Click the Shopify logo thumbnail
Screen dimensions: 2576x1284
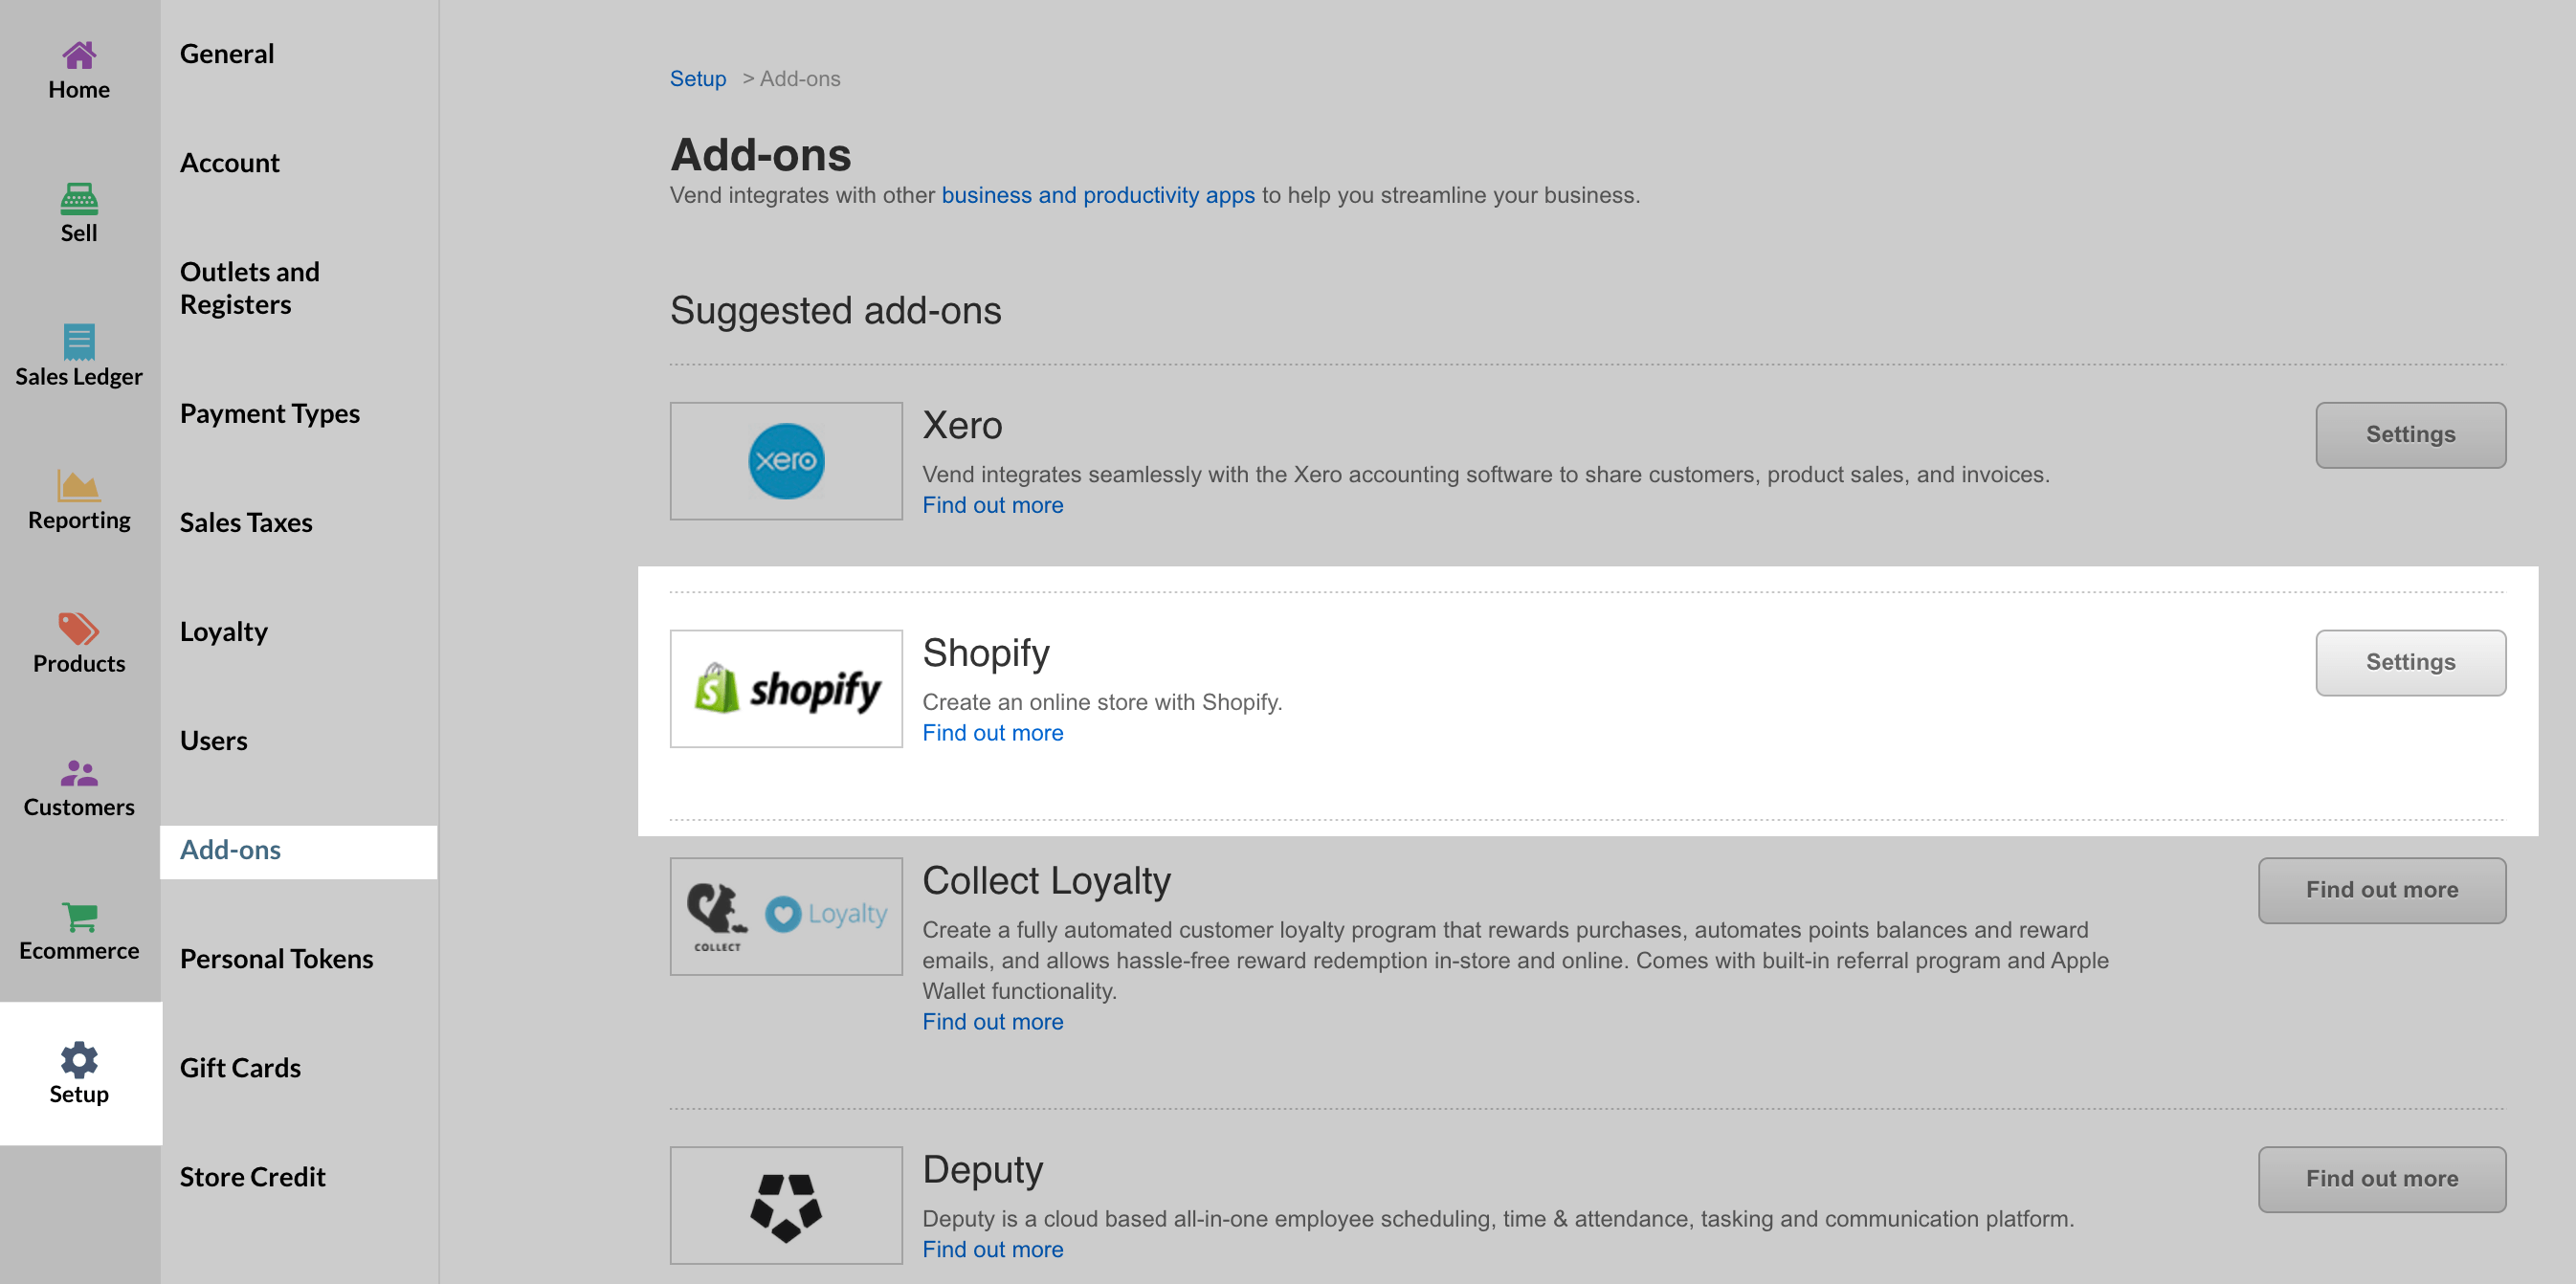pyautogui.click(x=786, y=689)
